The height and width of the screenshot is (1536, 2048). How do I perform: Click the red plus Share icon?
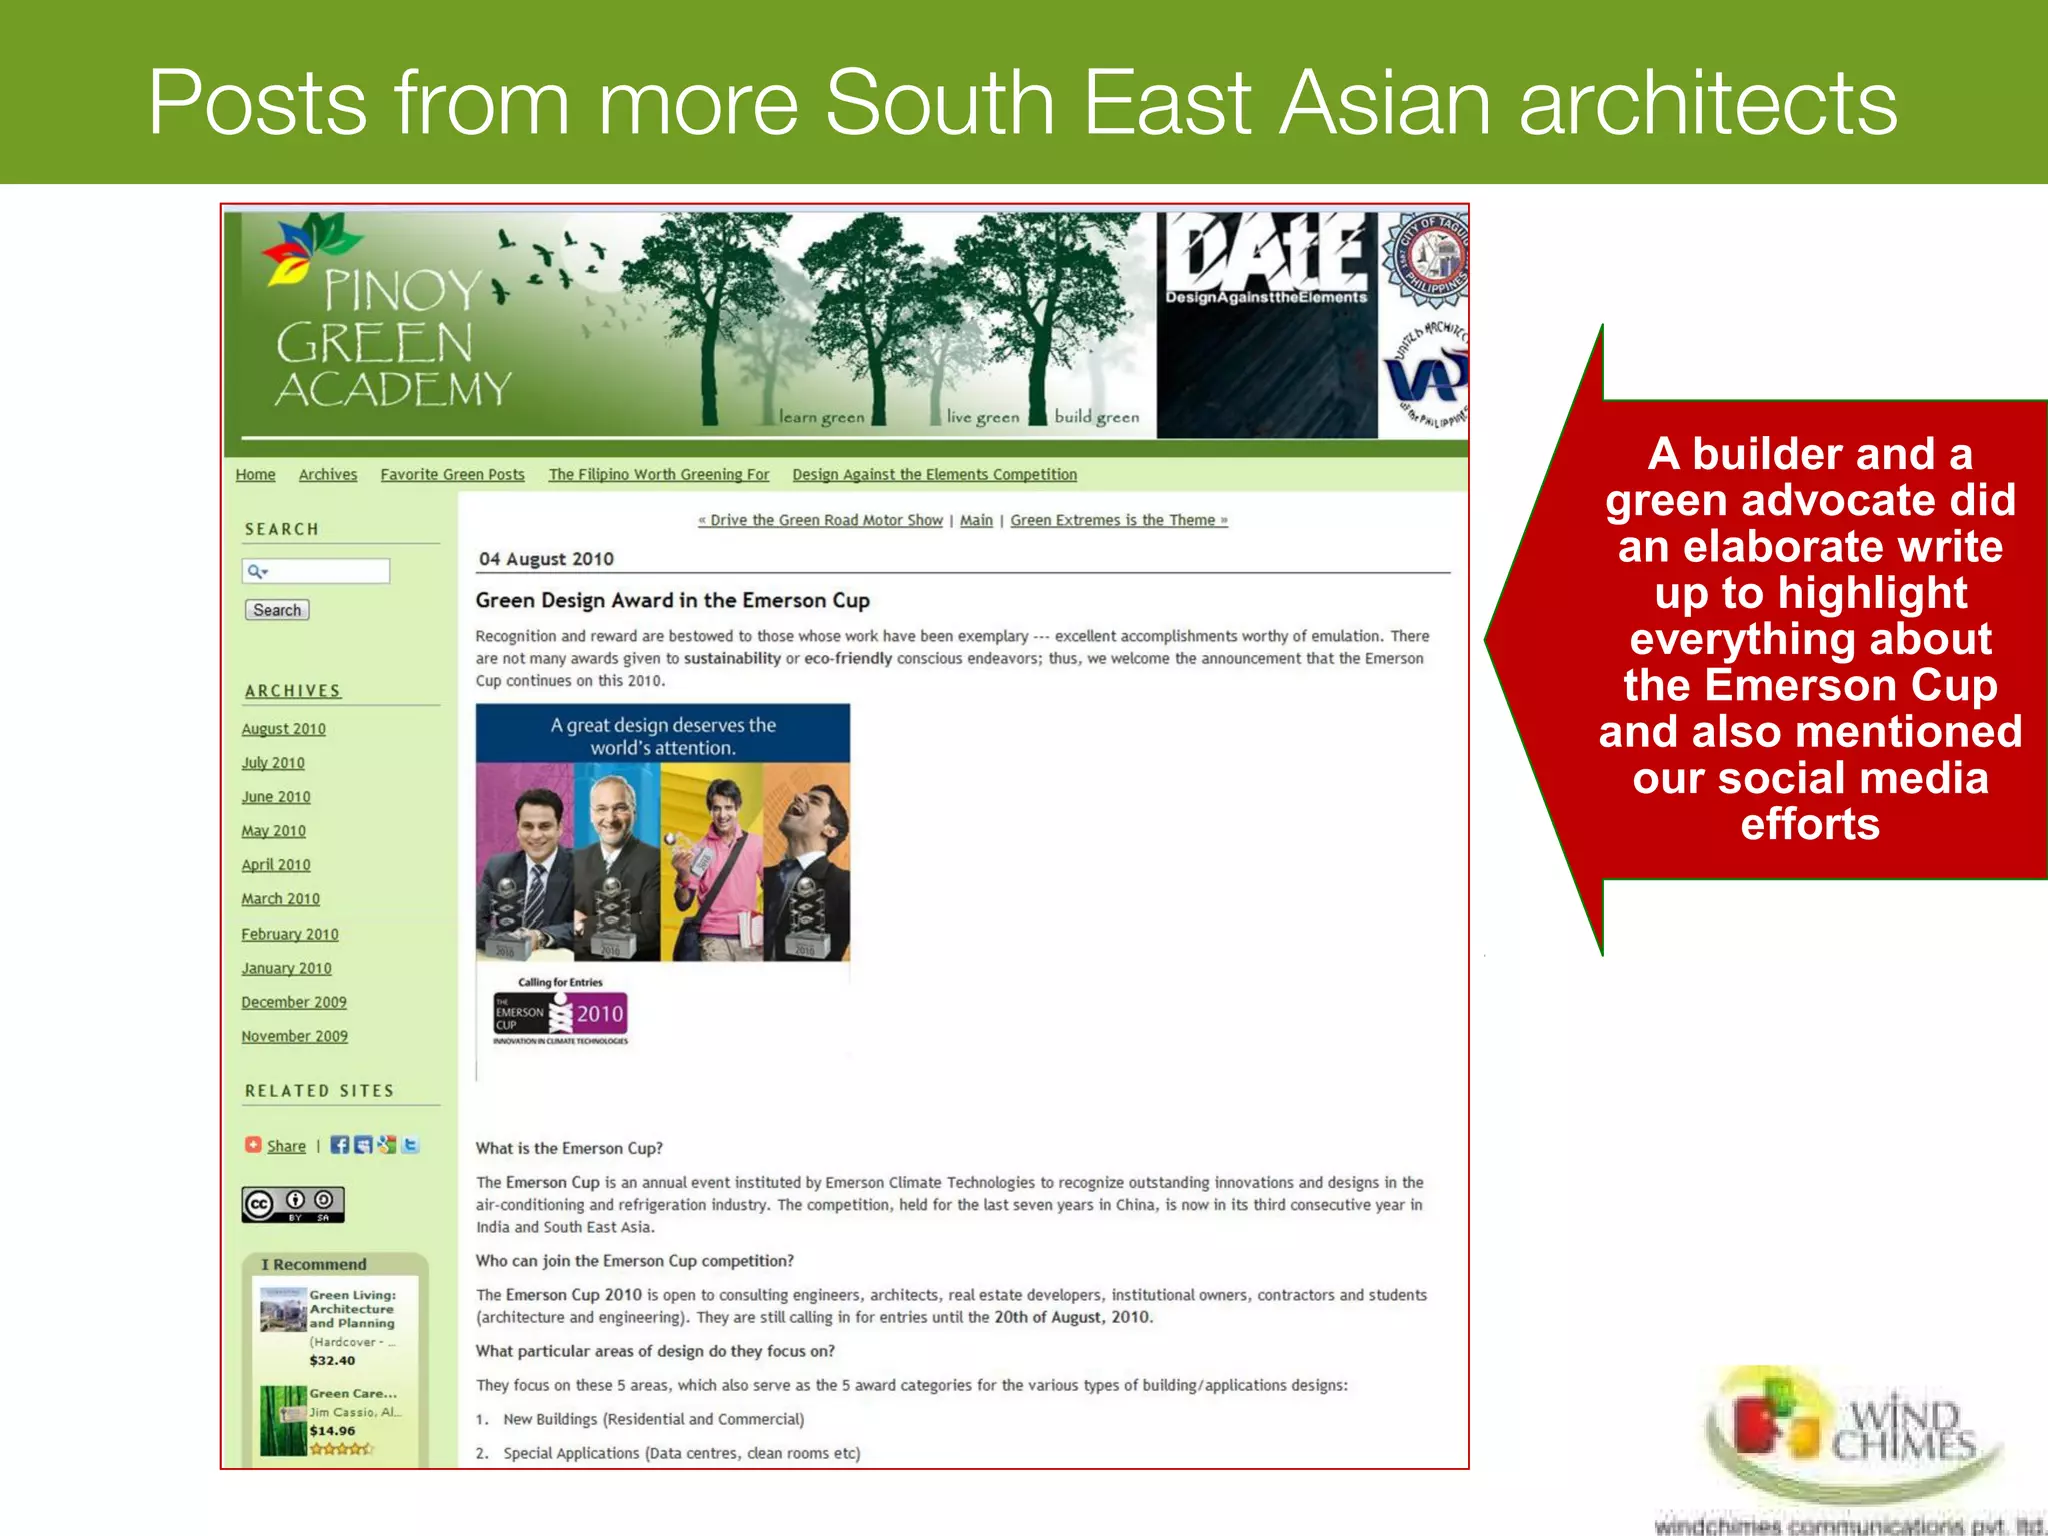pos(253,1145)
